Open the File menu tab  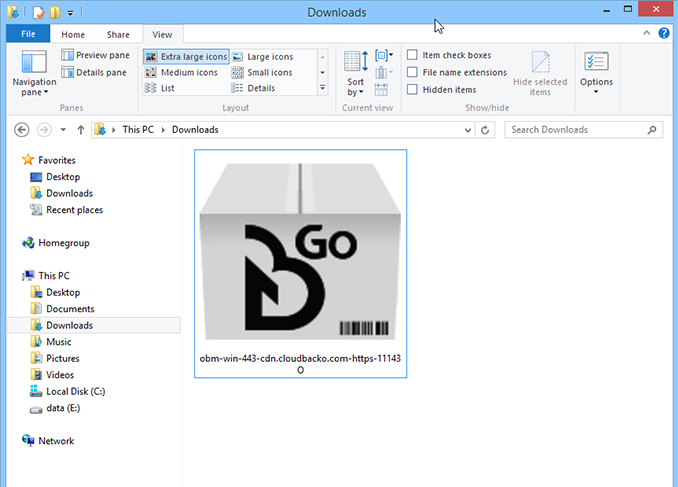28,34
